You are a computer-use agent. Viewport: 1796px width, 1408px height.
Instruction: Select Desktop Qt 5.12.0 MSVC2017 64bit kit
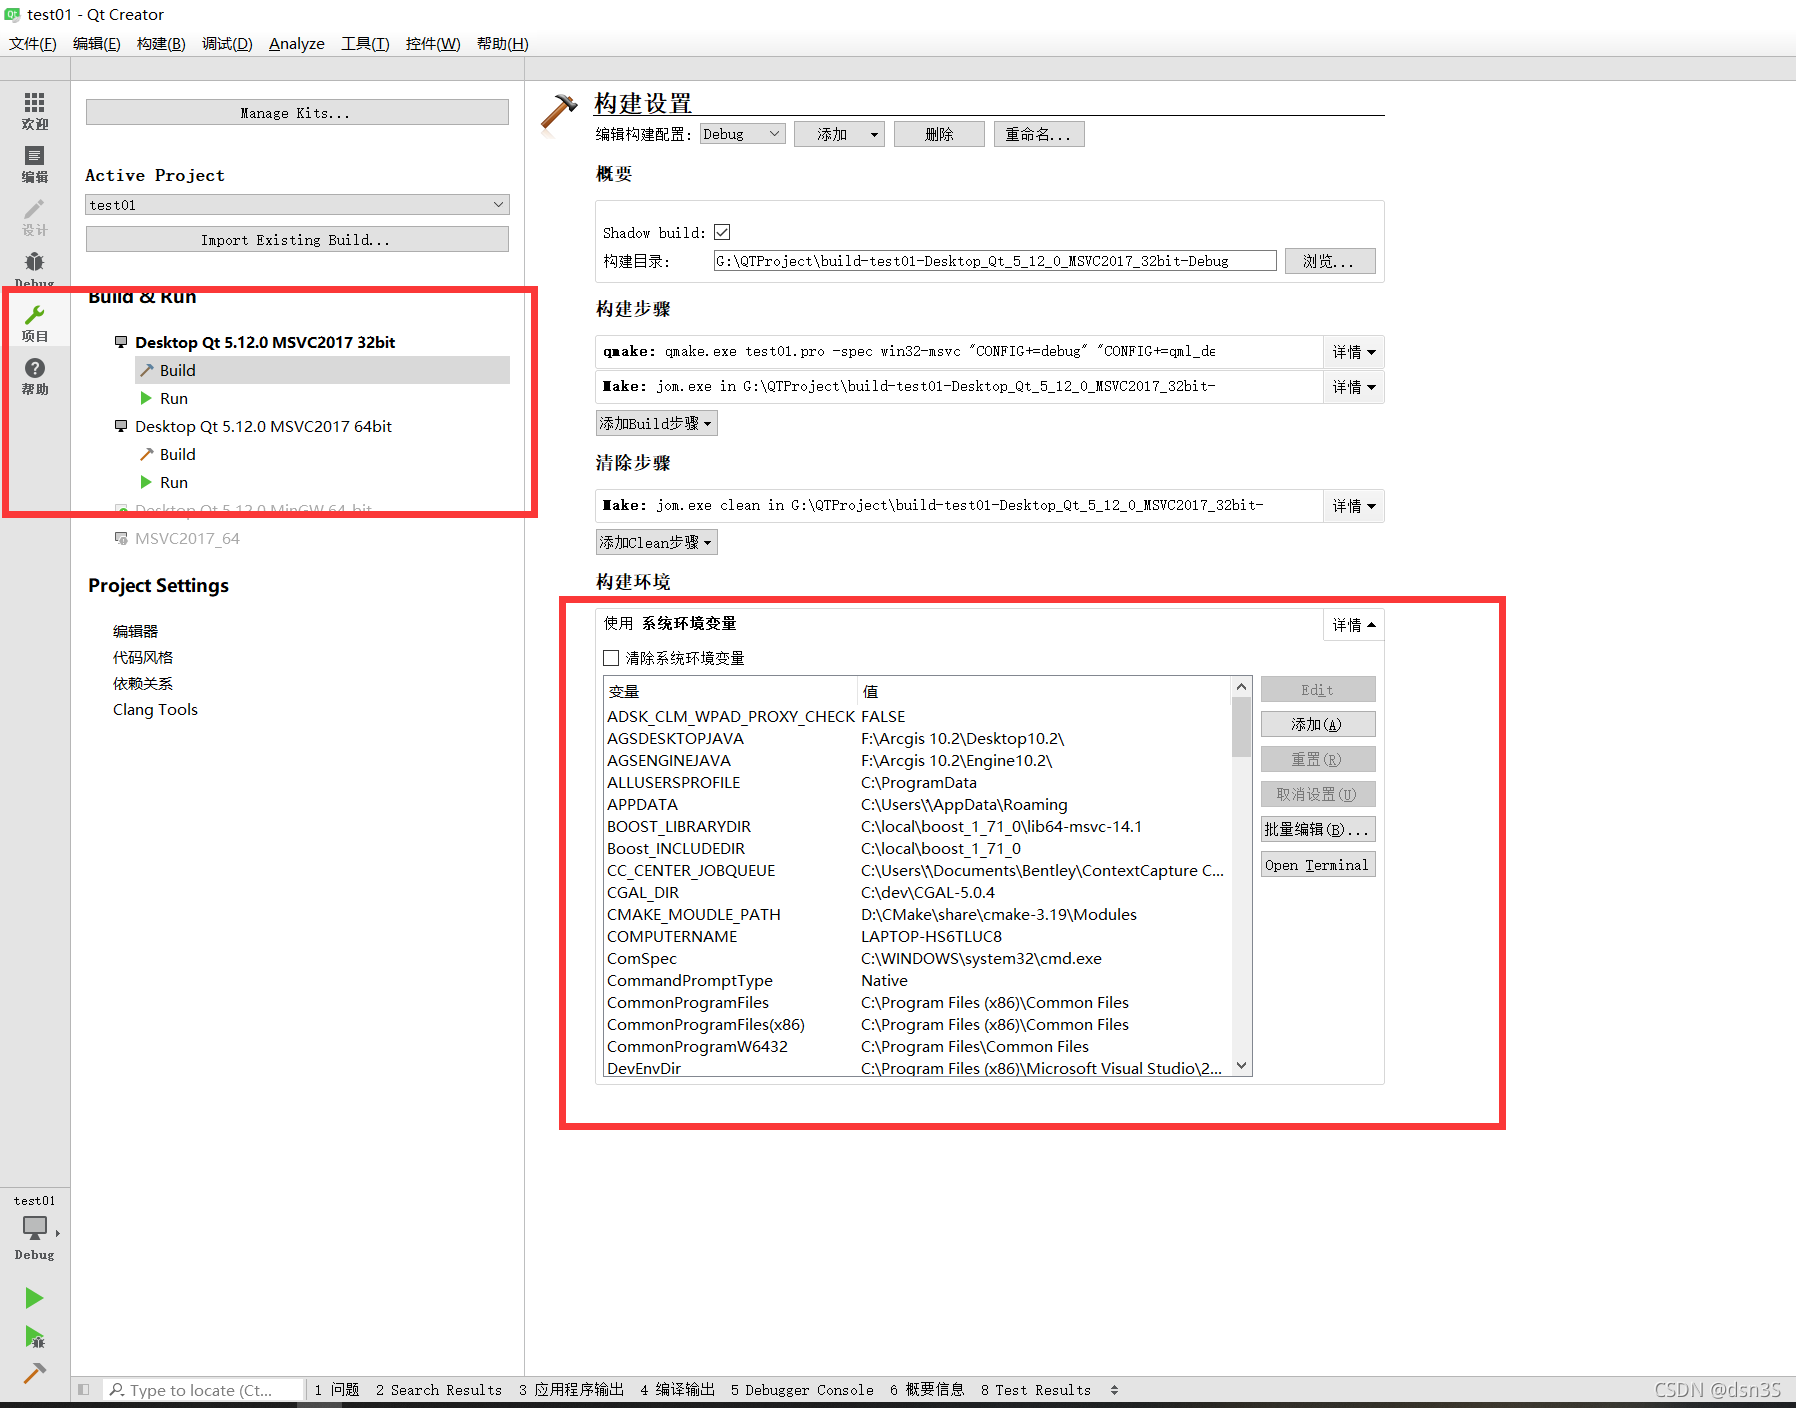click(263, 426)
